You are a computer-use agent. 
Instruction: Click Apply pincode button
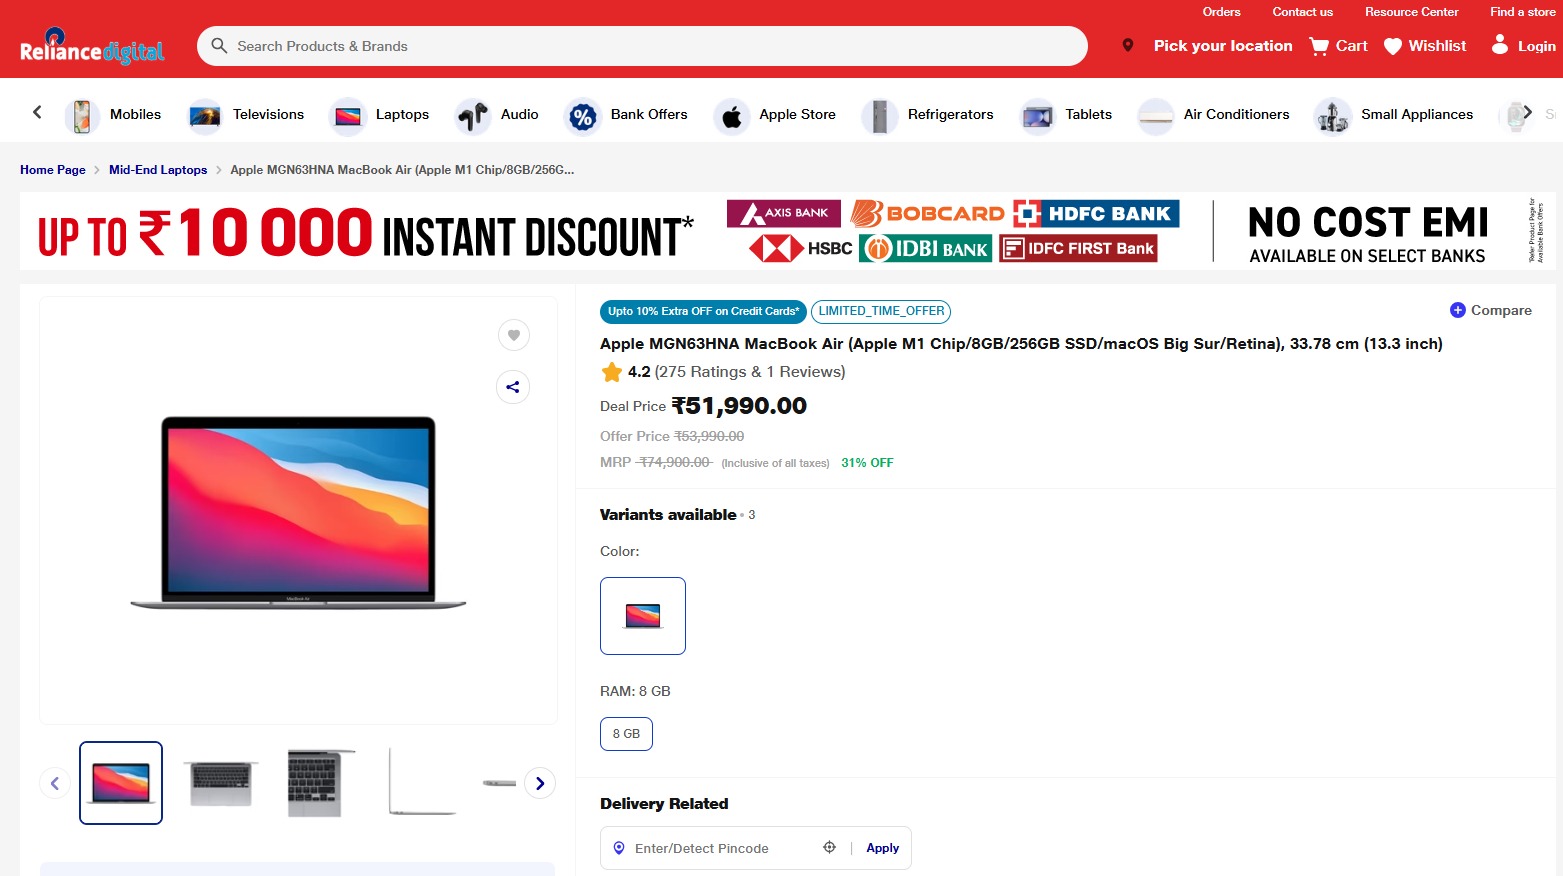point(882,848)
